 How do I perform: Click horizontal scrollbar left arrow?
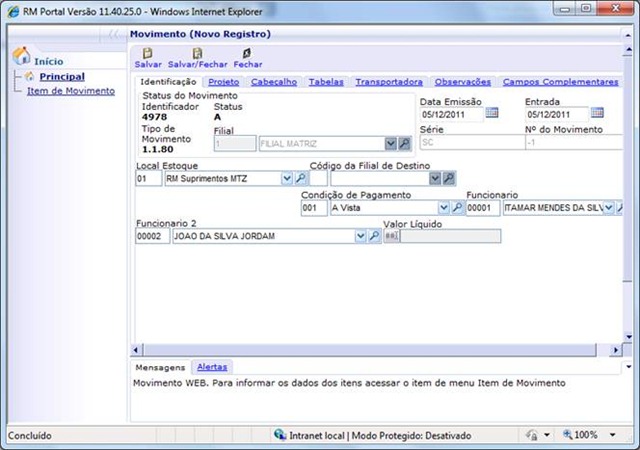[136, 350]
